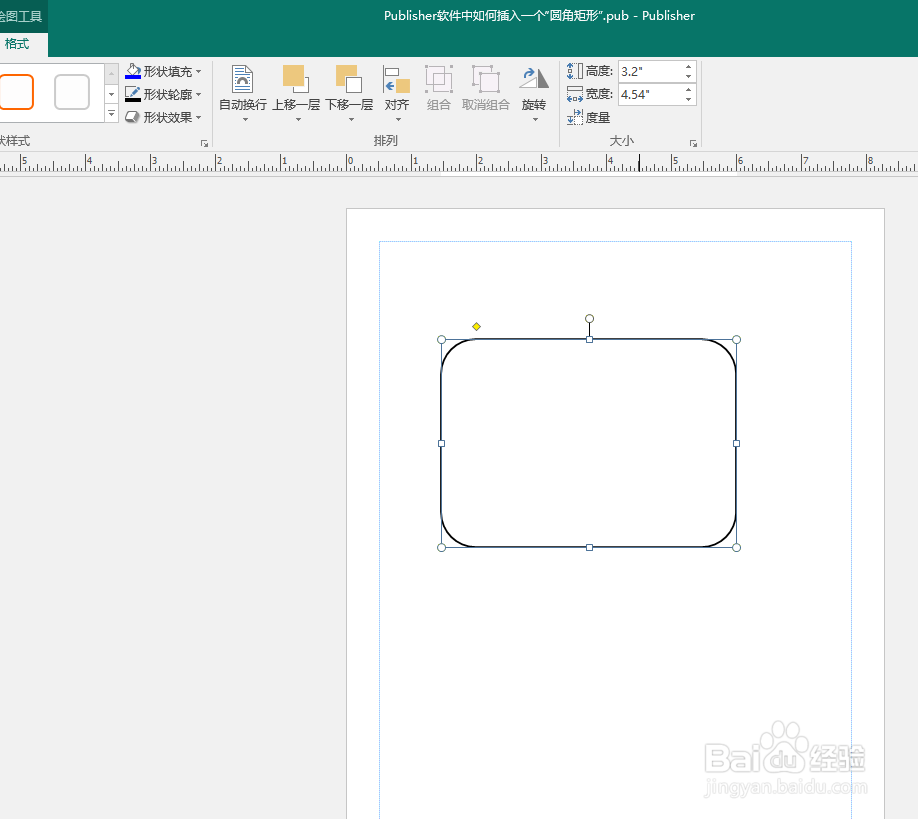Open Shape Outline (形状轮廓) pen icon

133,94
